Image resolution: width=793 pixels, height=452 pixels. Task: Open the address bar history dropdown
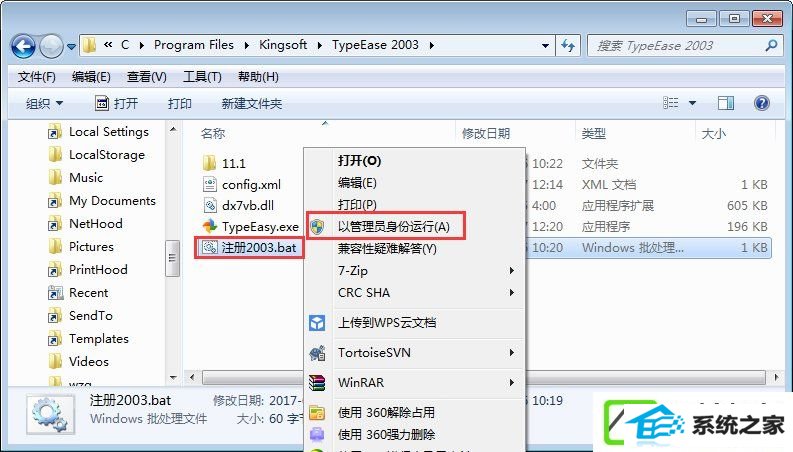(x=545, y=46)
